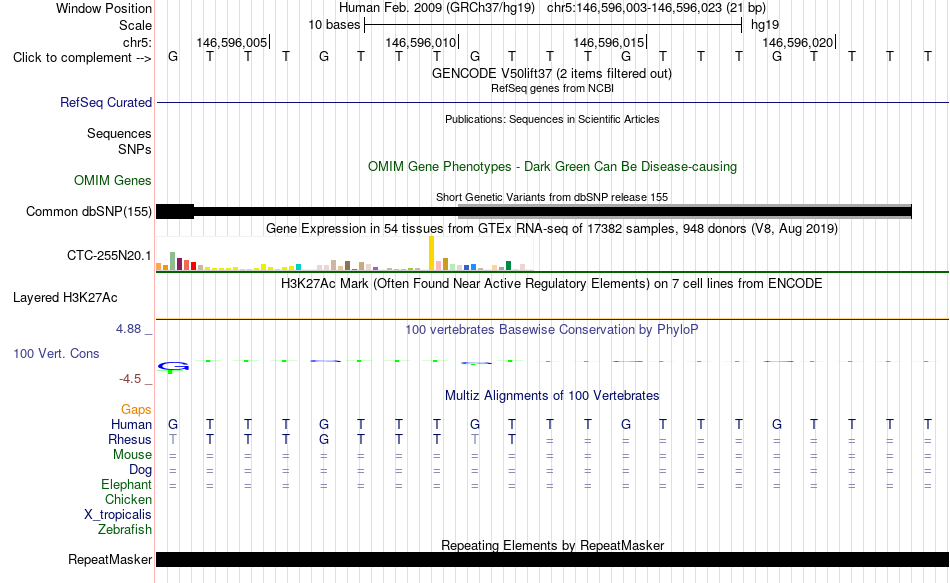Click the Dog species label

140,470
